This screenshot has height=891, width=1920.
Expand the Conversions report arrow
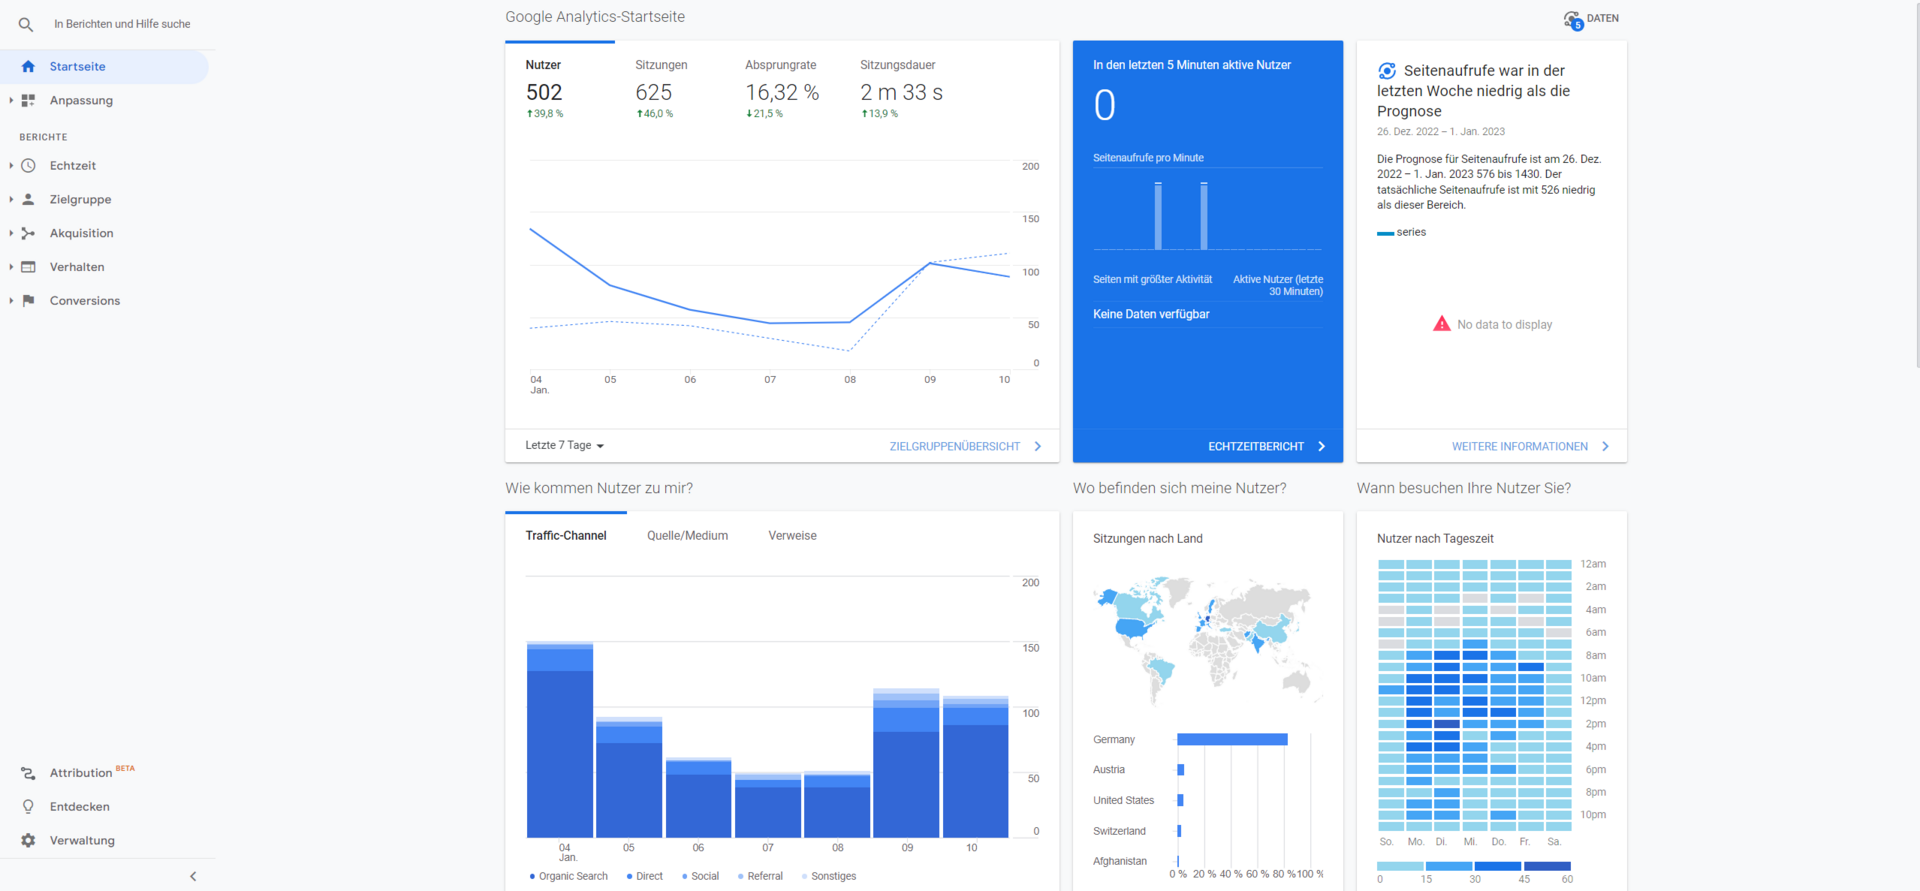tap(11, 301)
